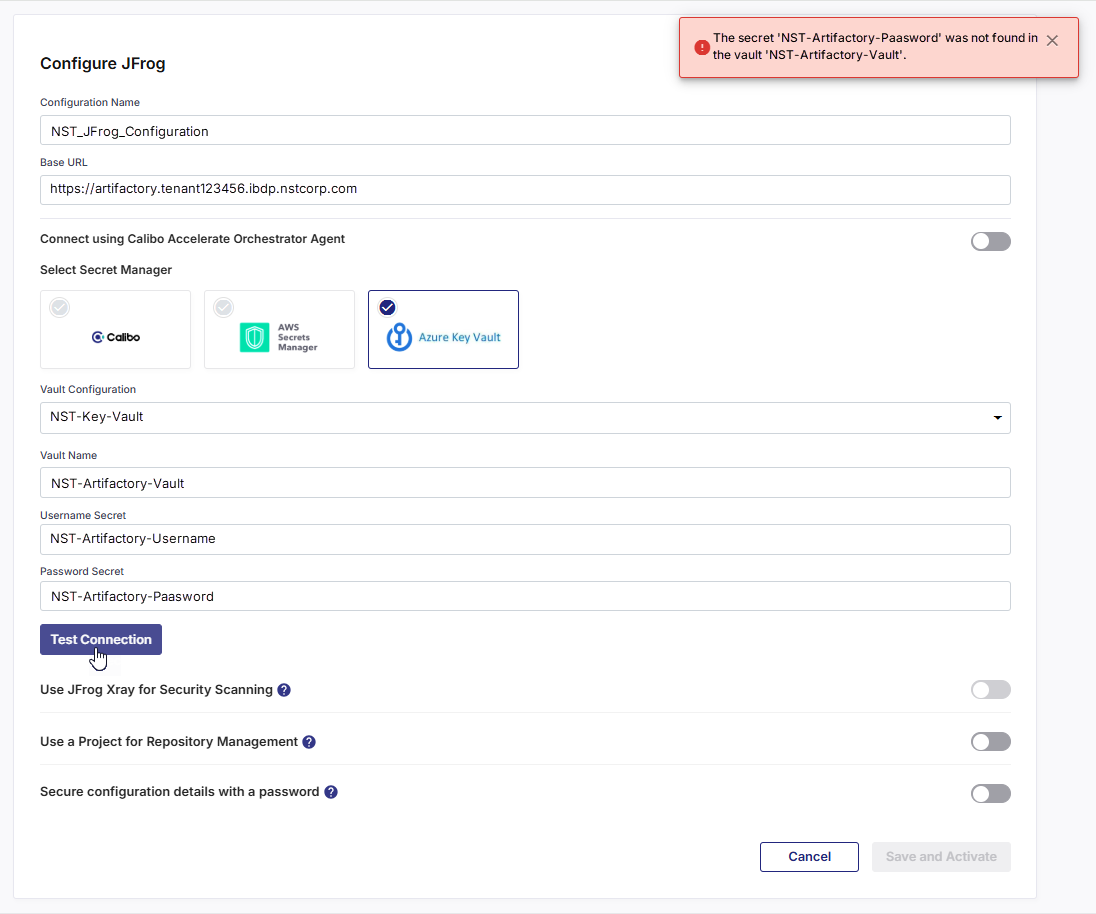Click the Repository Management question mark icon
The image size is (1096, 914).
coord(309,741)
